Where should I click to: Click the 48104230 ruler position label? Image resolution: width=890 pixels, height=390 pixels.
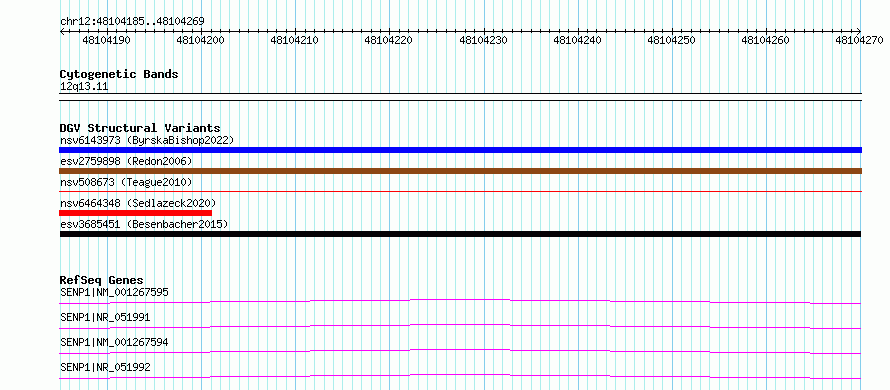coord(484,40)
